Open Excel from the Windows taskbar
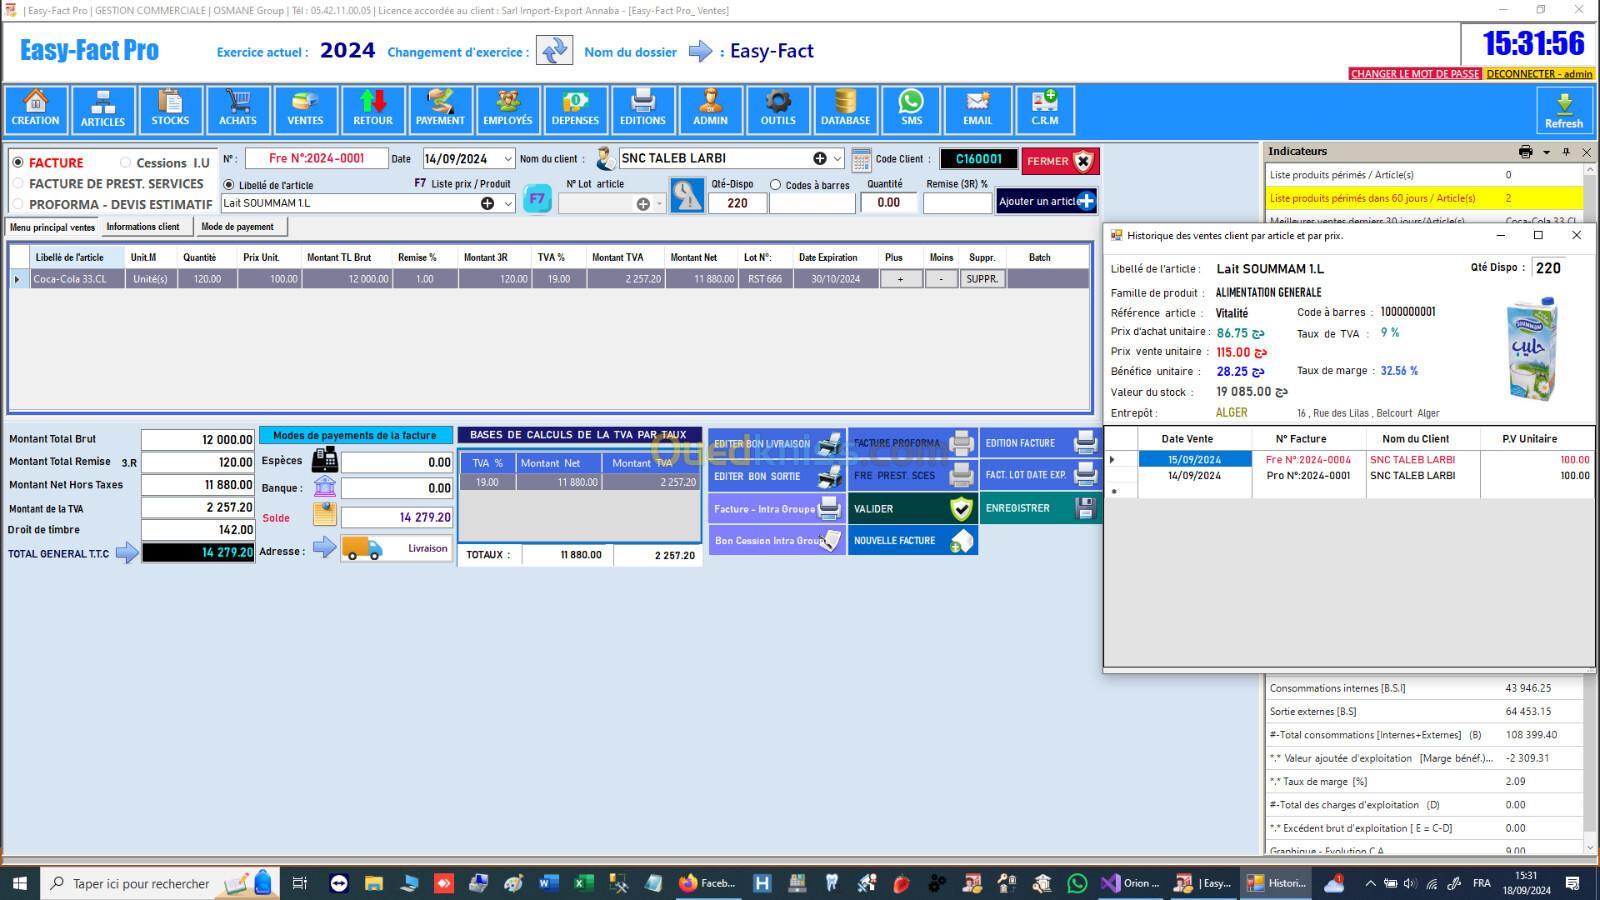The image size is (1600, 900). coord(583,883)
